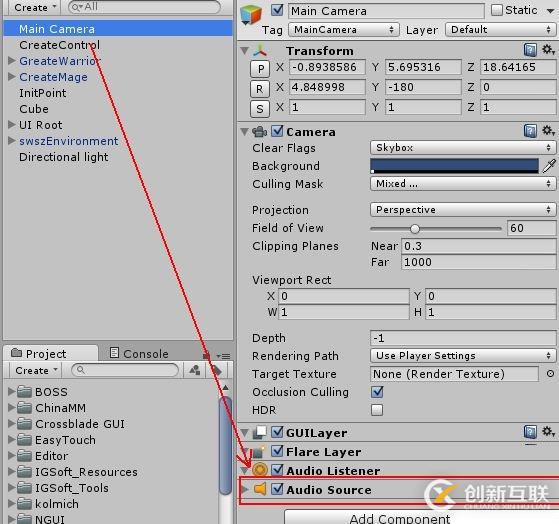Open the Background color swatch

[455, 166]
